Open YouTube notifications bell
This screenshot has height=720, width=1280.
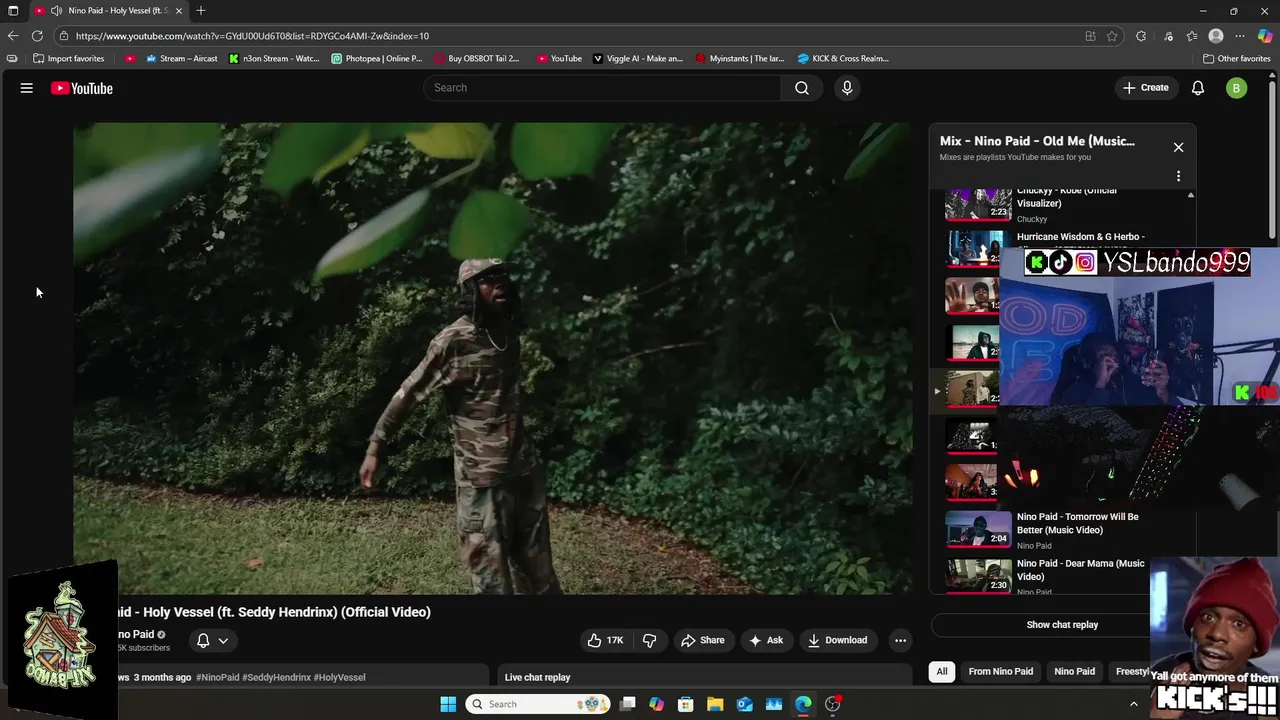(x=1198, y=88)
